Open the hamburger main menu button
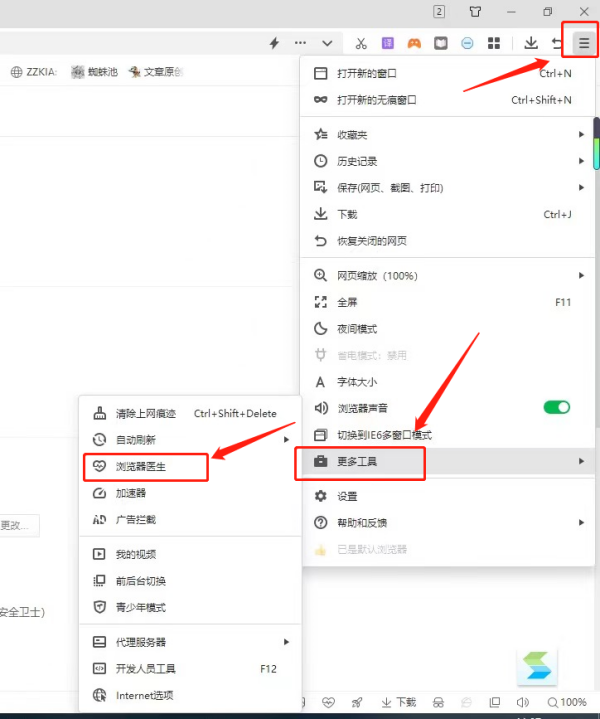The height and width of the screenshot is (719, 600). click(x=584, y=43)
